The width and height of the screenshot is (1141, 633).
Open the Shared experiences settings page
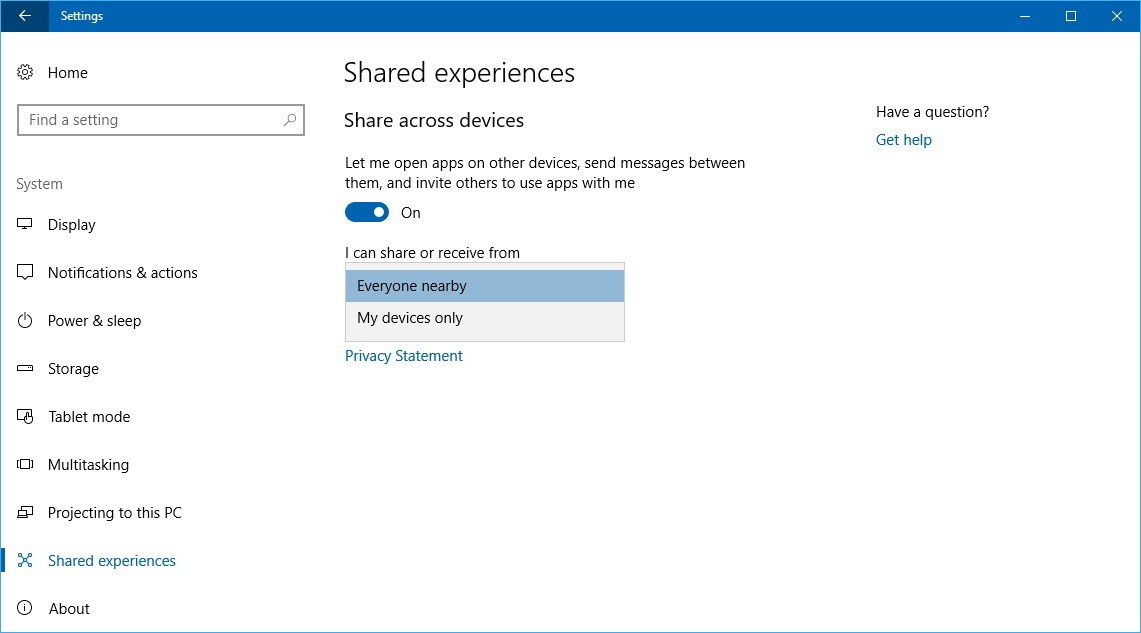click(x=111, y=561)
